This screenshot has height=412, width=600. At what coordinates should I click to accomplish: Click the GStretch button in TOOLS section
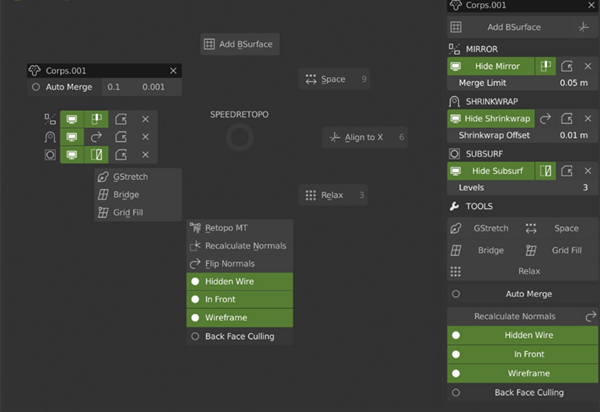pyautogui.click(x=482, y=228)
